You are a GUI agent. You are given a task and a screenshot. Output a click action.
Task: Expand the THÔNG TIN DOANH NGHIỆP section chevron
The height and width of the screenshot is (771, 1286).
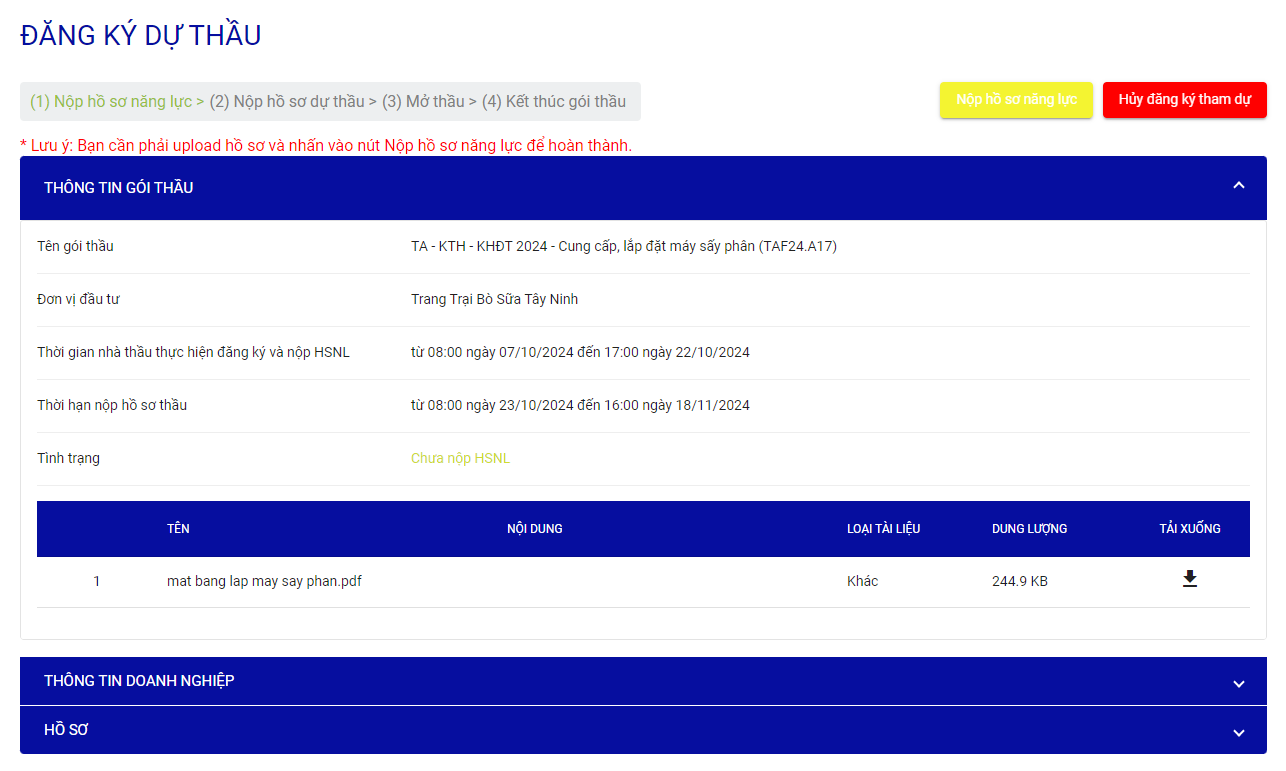1239,684
